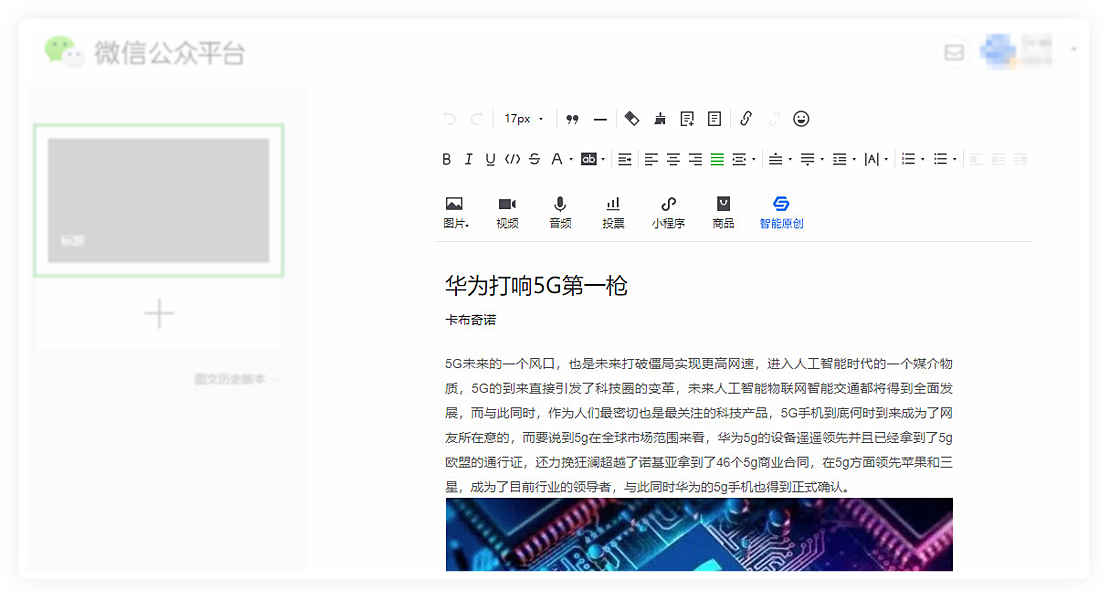
Task: Select the circuit board image in the article
Action: pos(699,534)
